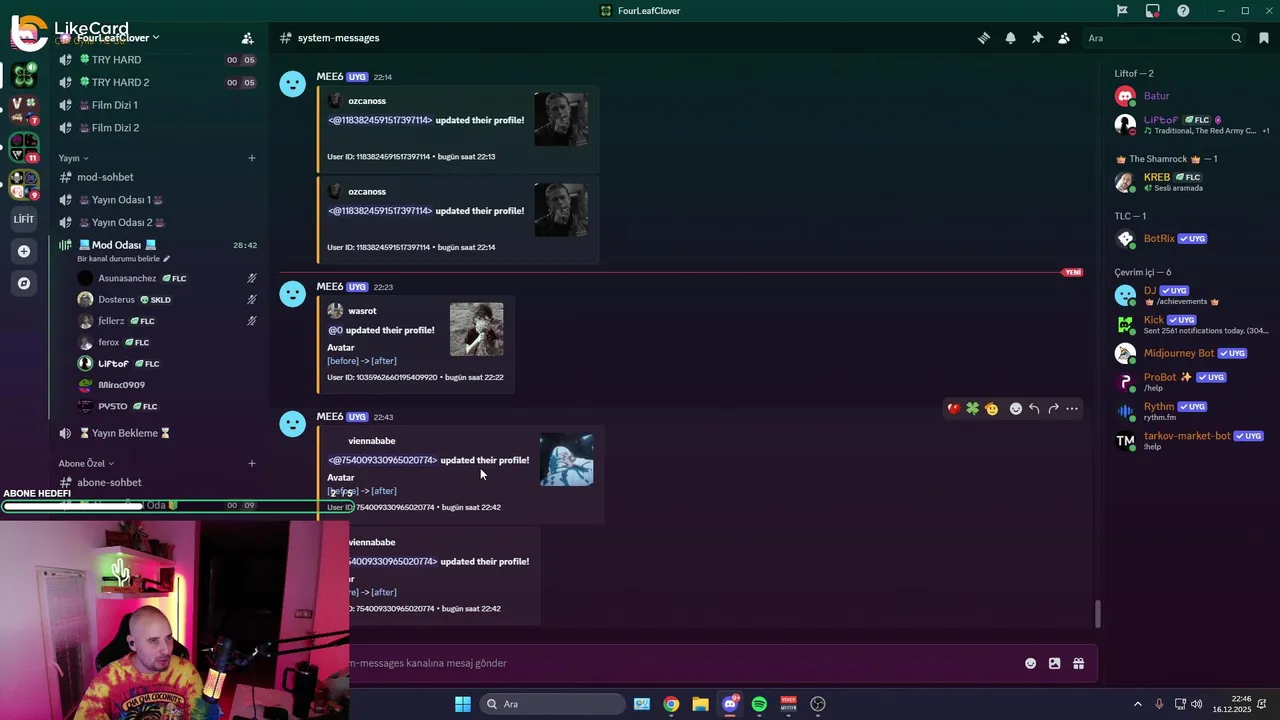Open the mod-sohbet text channel
Viewport: 1280px width, 720px height.
click(x=158, y=177)
